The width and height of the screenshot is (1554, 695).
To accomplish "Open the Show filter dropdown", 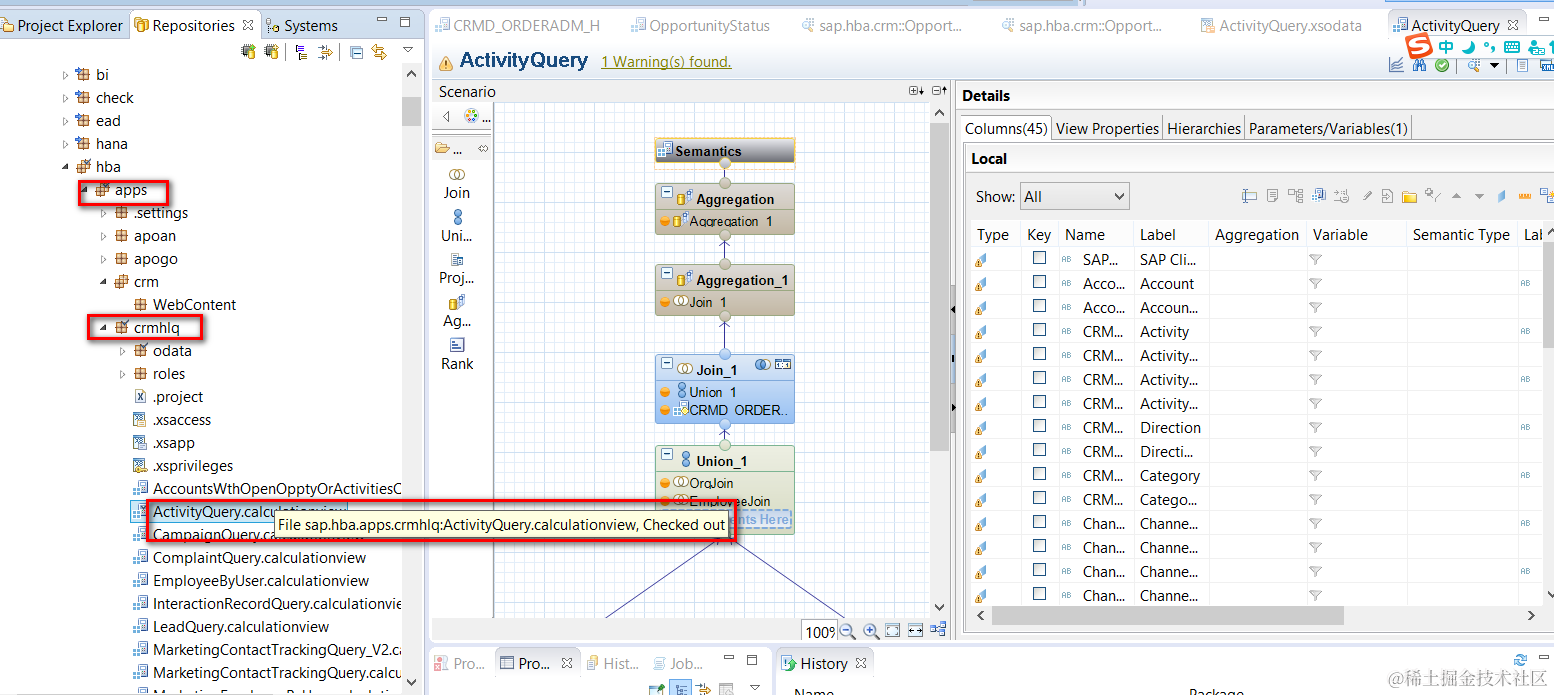I will pos(1074,197).
